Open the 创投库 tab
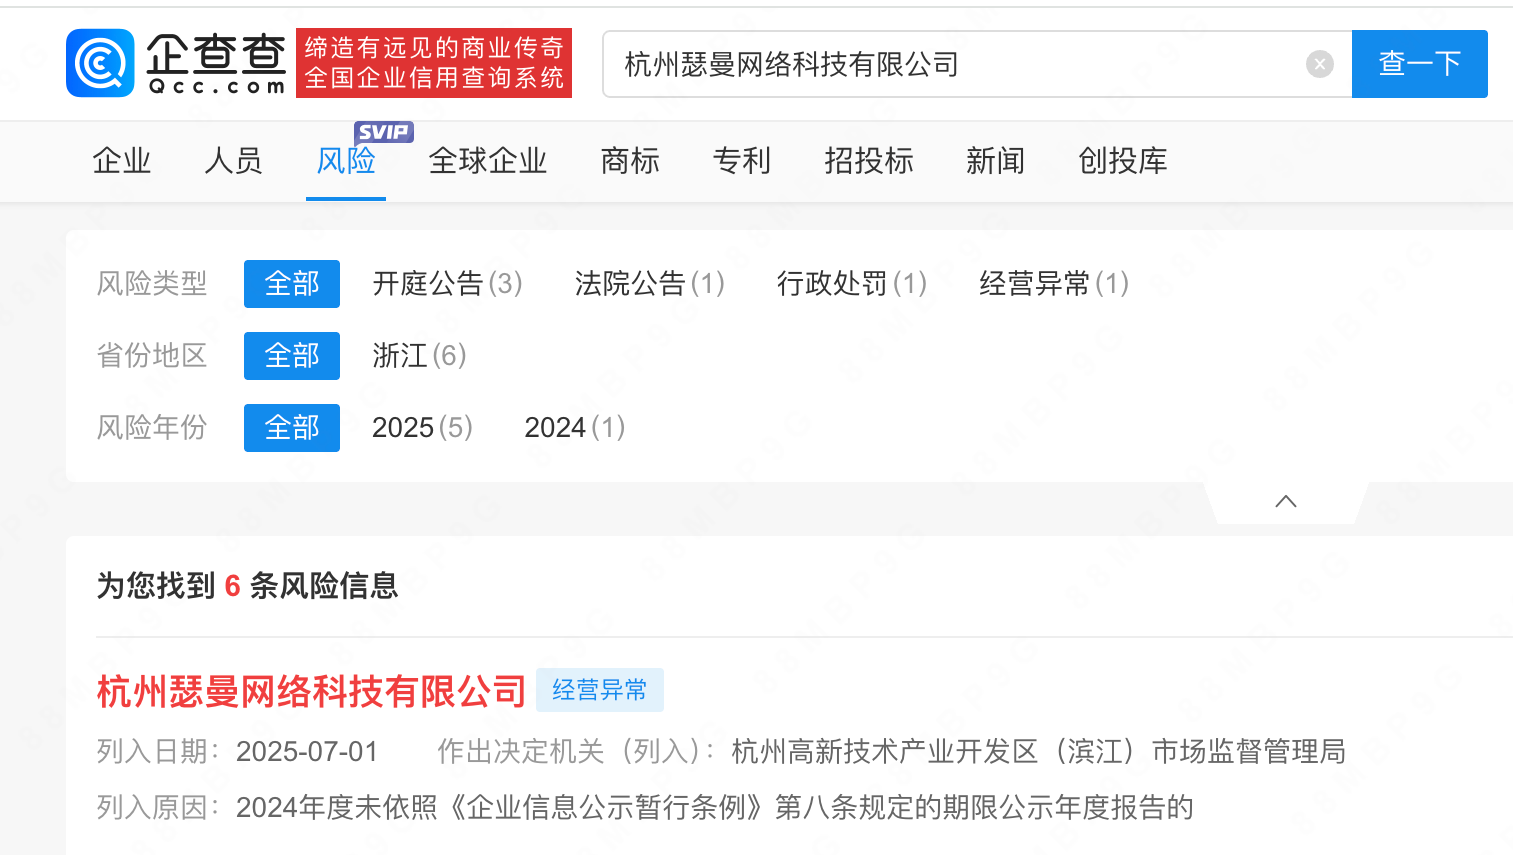Screen dimensions: 1514x856 [1123, 160]
